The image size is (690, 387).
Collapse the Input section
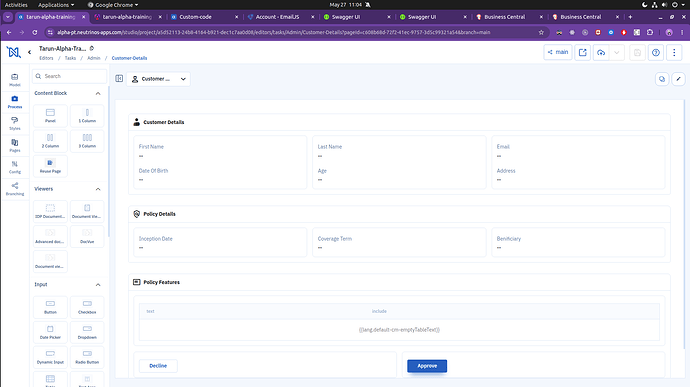coord(98,284)
